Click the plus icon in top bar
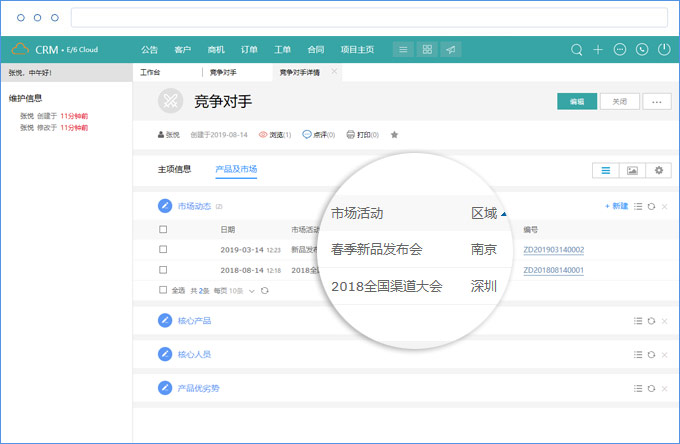The image size is (680, 444). (598, 49)
